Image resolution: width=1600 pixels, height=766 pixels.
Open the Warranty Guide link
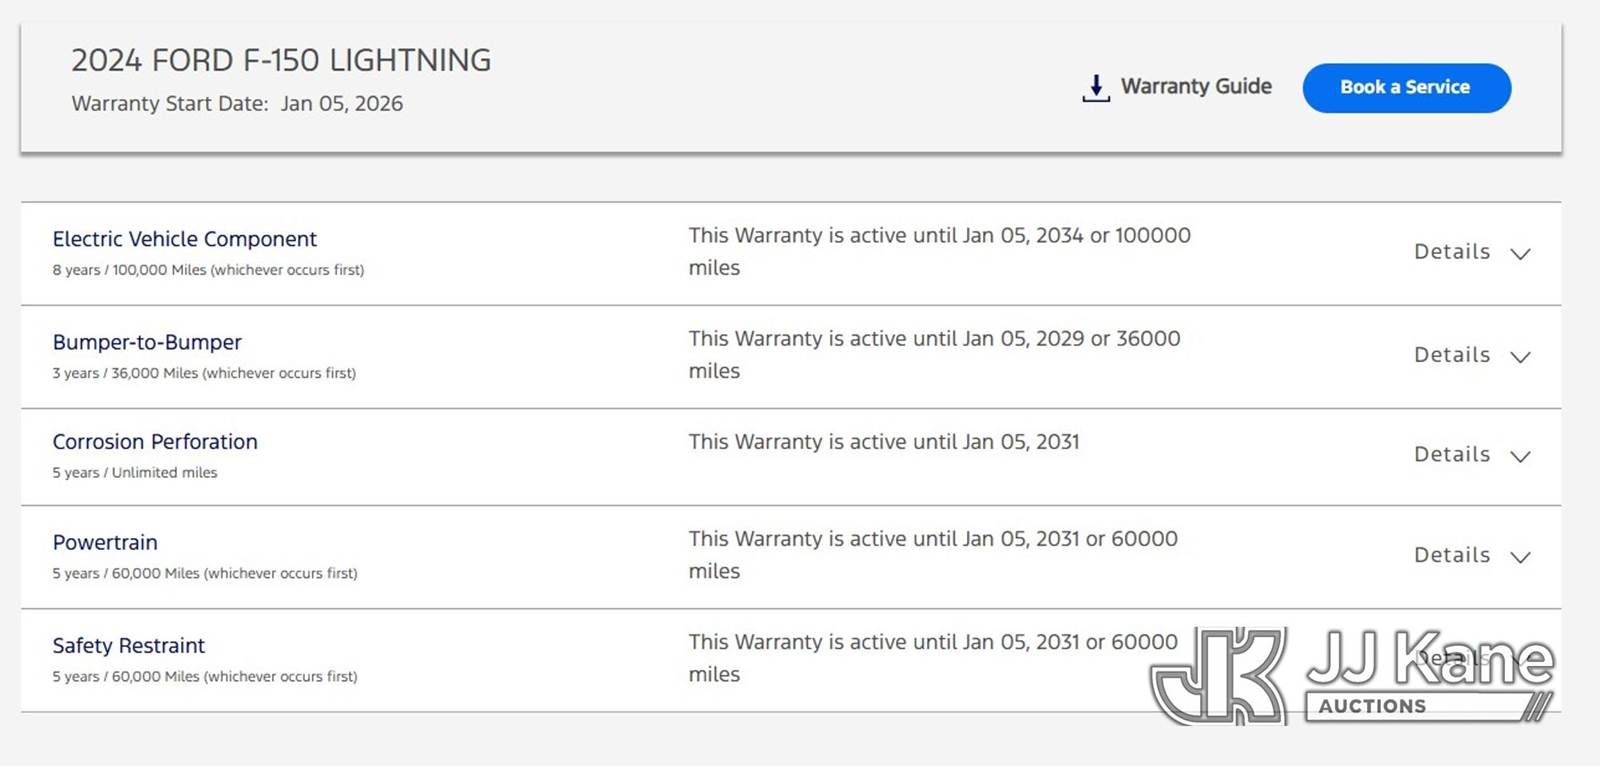[1196, 87]
